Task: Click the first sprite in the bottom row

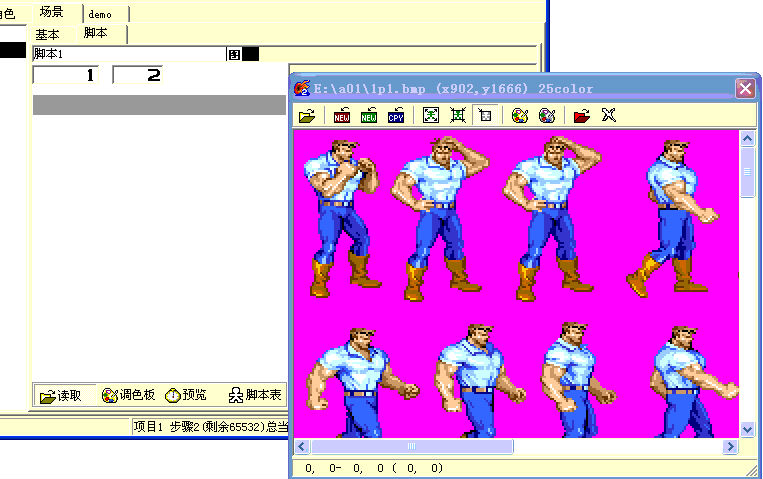Action: 363,382
